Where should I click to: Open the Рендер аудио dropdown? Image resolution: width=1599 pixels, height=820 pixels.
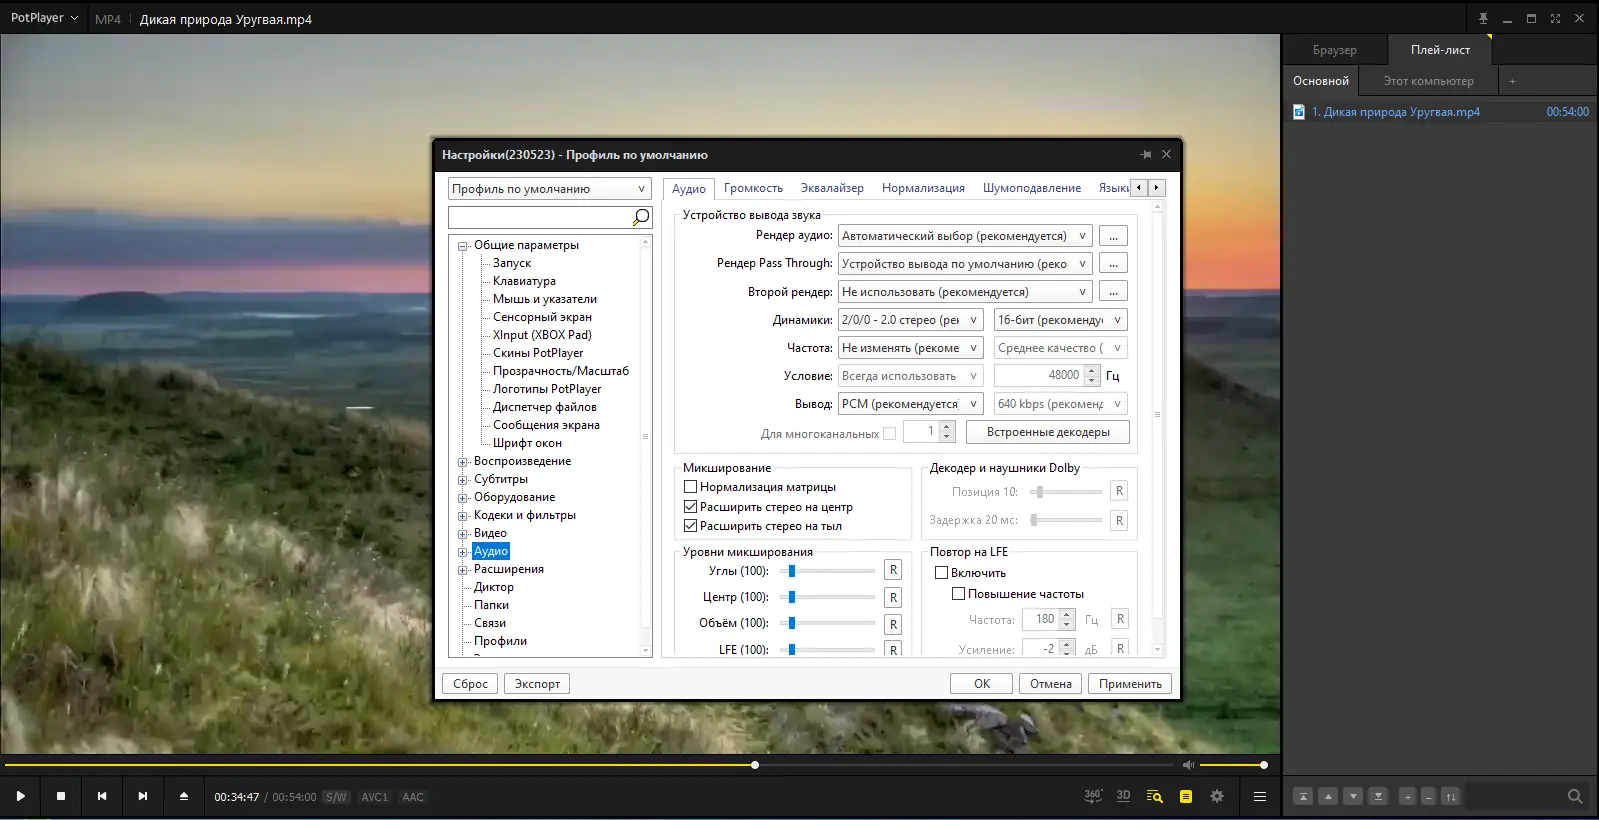click(x=964, y=236)
